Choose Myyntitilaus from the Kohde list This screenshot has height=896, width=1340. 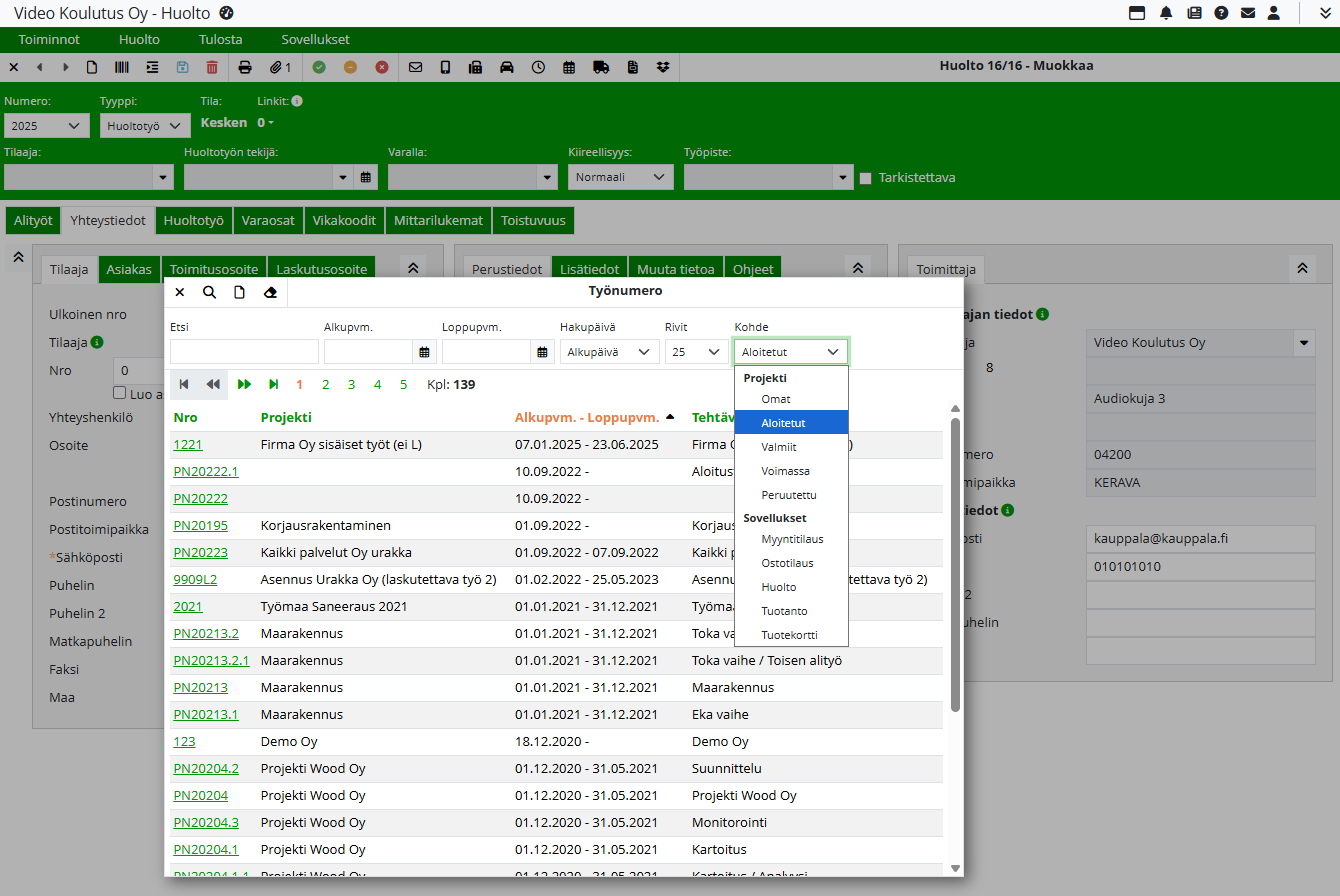[x=792, y=539]
